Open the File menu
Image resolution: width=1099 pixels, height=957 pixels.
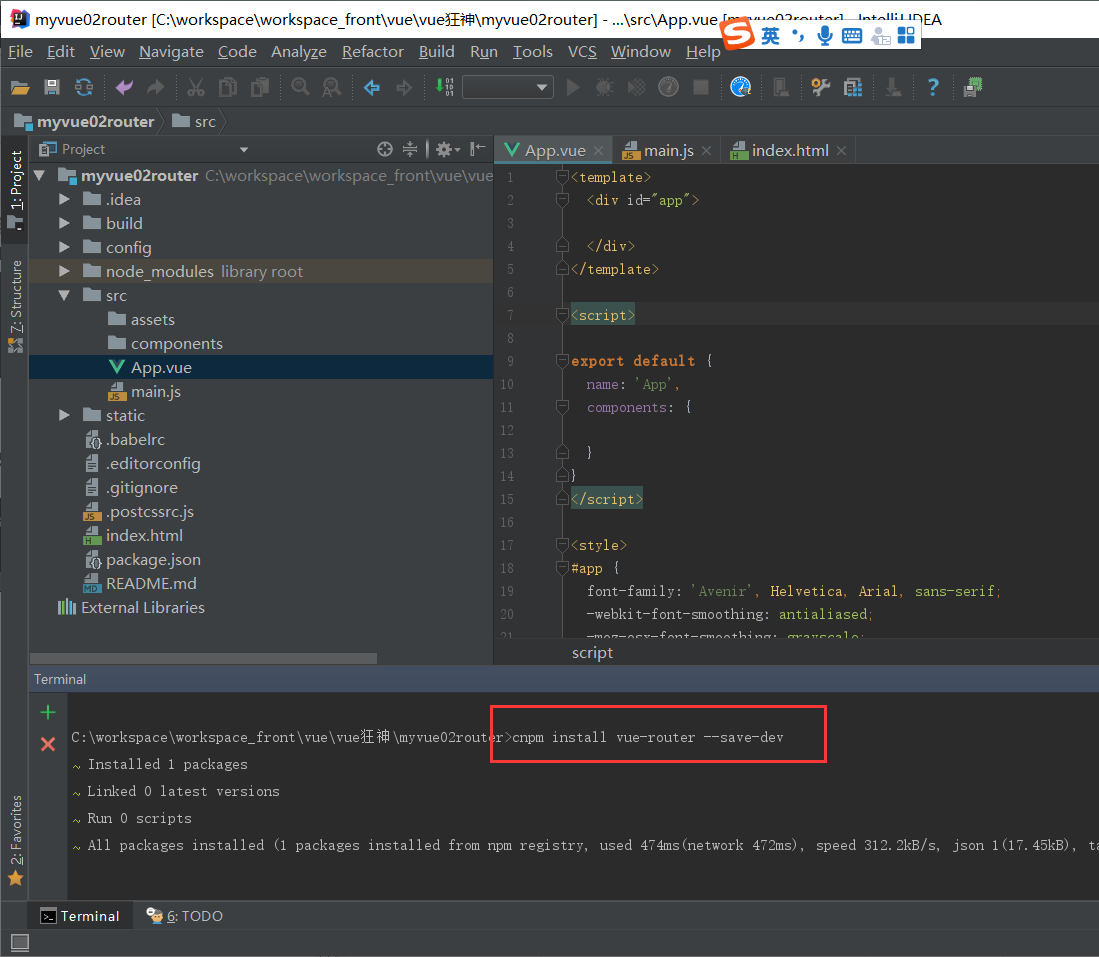(20, 52)
